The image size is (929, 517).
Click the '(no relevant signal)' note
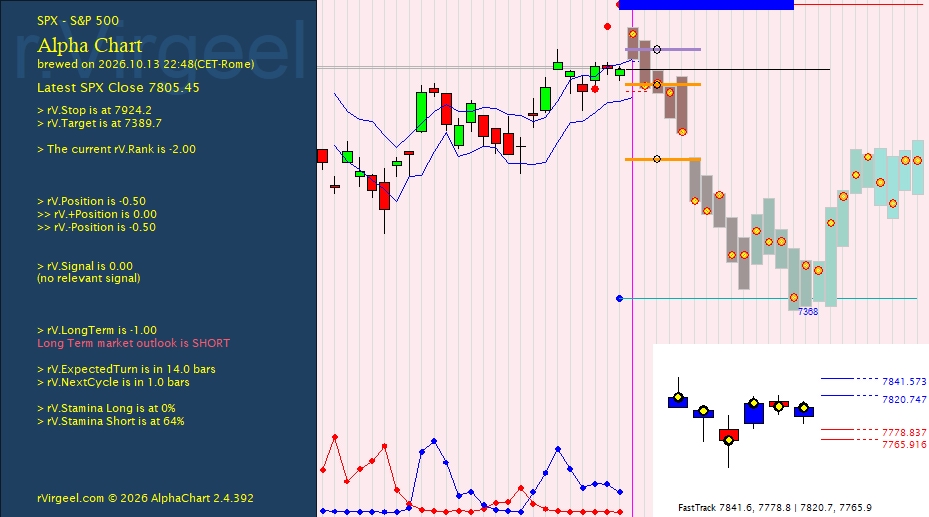click(88, 278)
